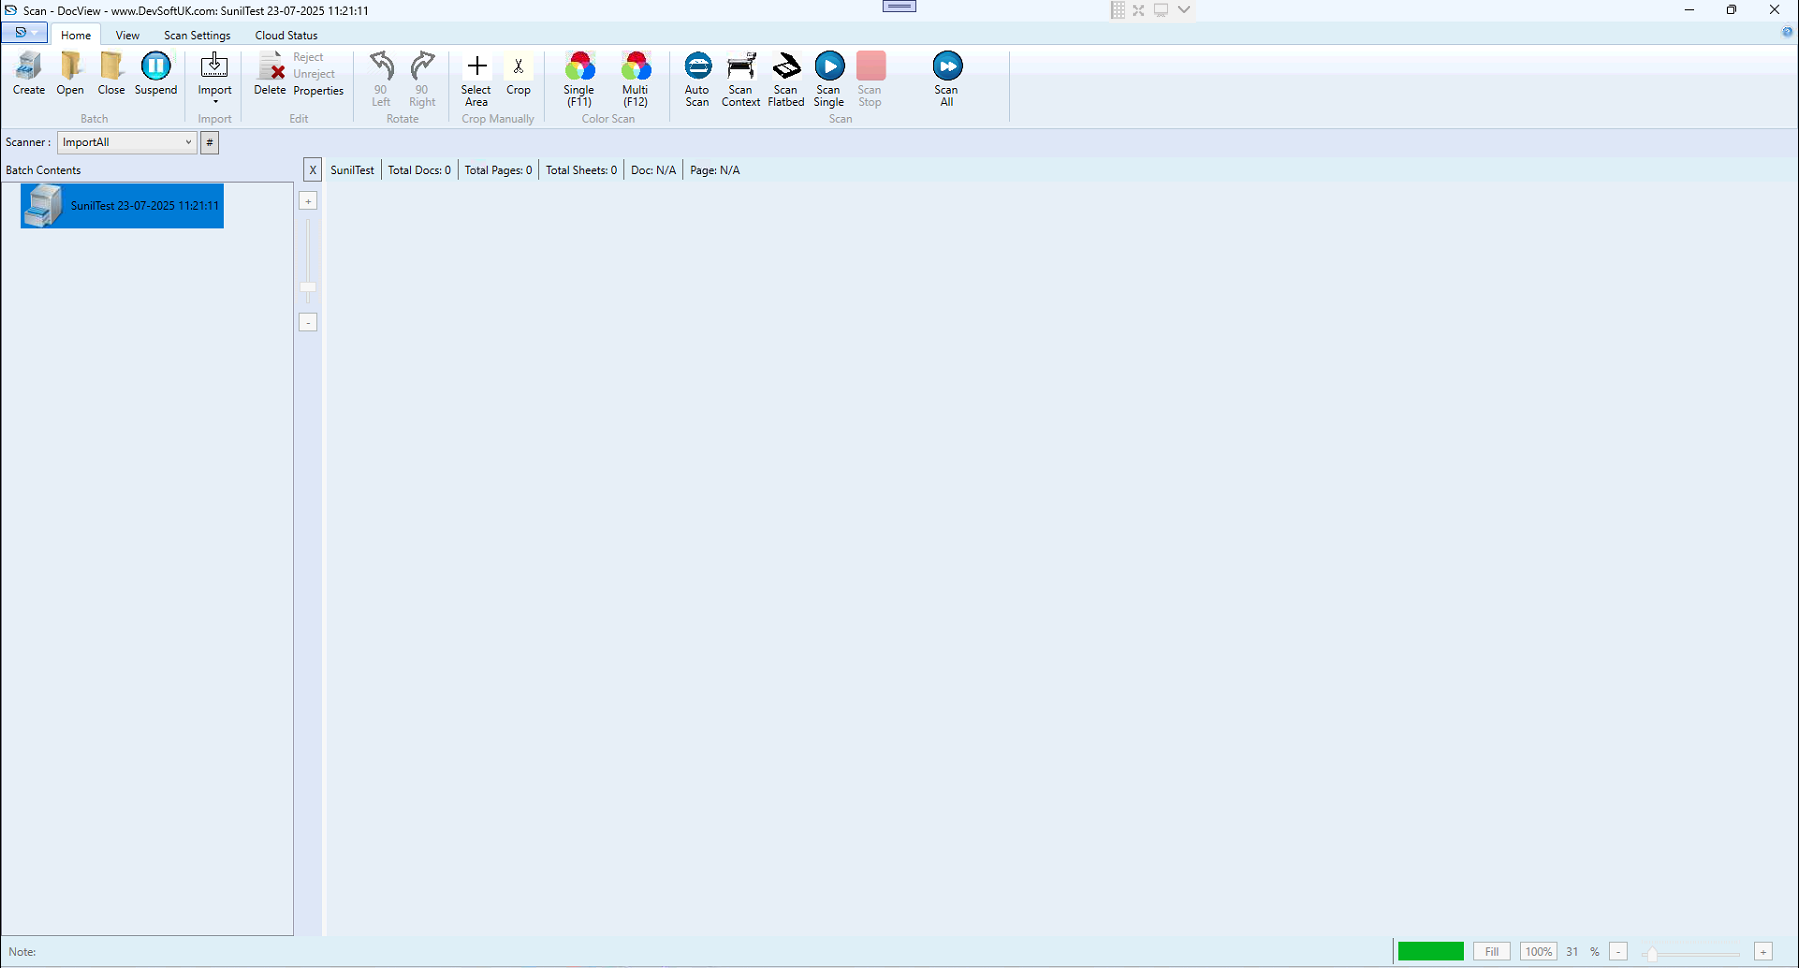Select the SunilTest batch in Batch Contents

coord(121,206)
